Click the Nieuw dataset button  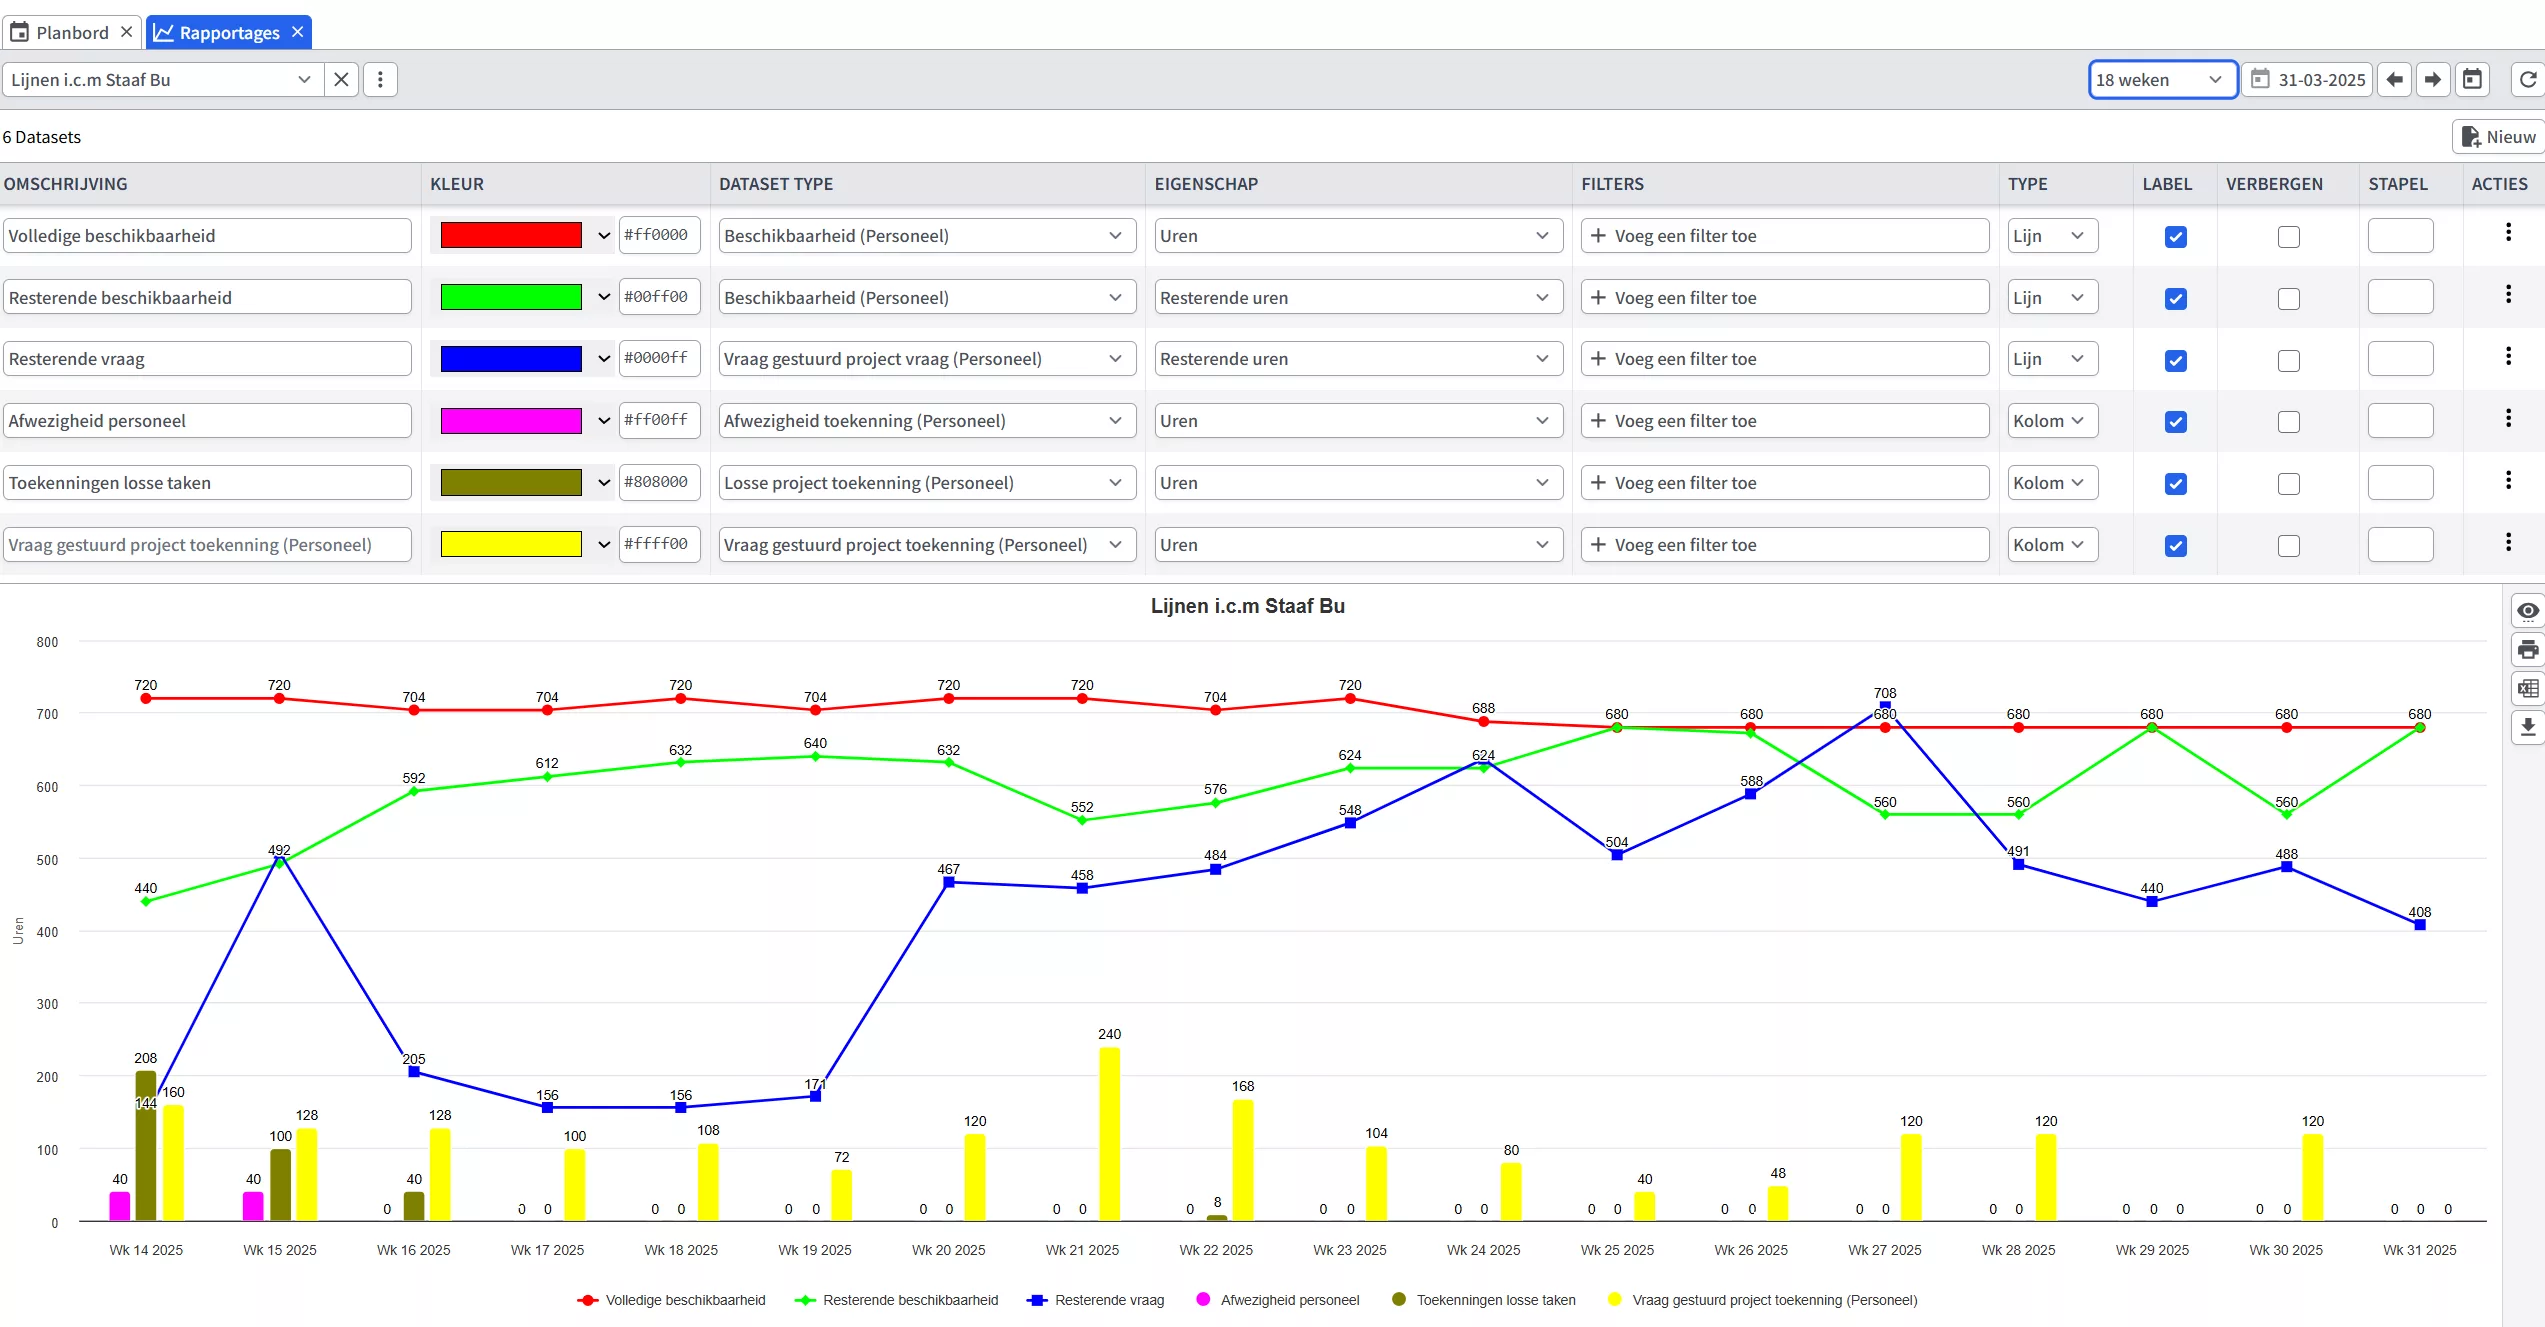click(x=2498, y=137)
